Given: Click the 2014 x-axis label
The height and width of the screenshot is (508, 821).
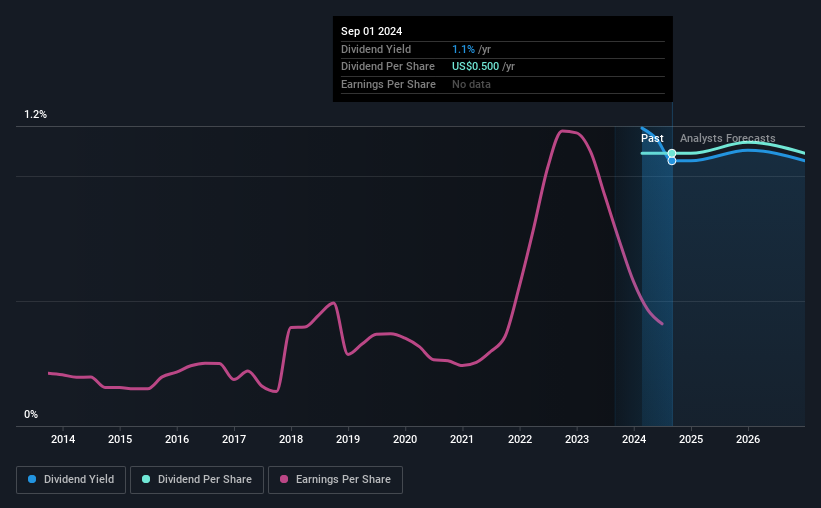Looking at the screenshot, I should tap(63, 439).
